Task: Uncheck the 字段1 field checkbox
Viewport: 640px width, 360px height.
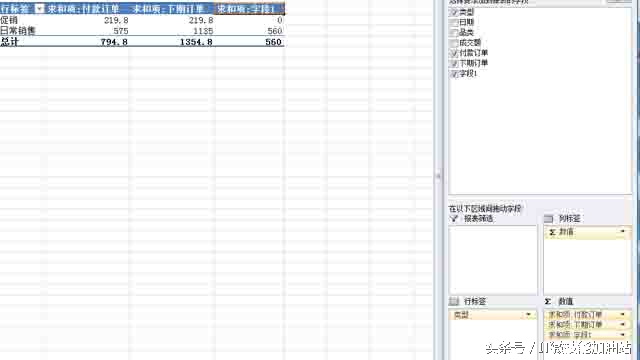Action: click(x=453, y=74)
